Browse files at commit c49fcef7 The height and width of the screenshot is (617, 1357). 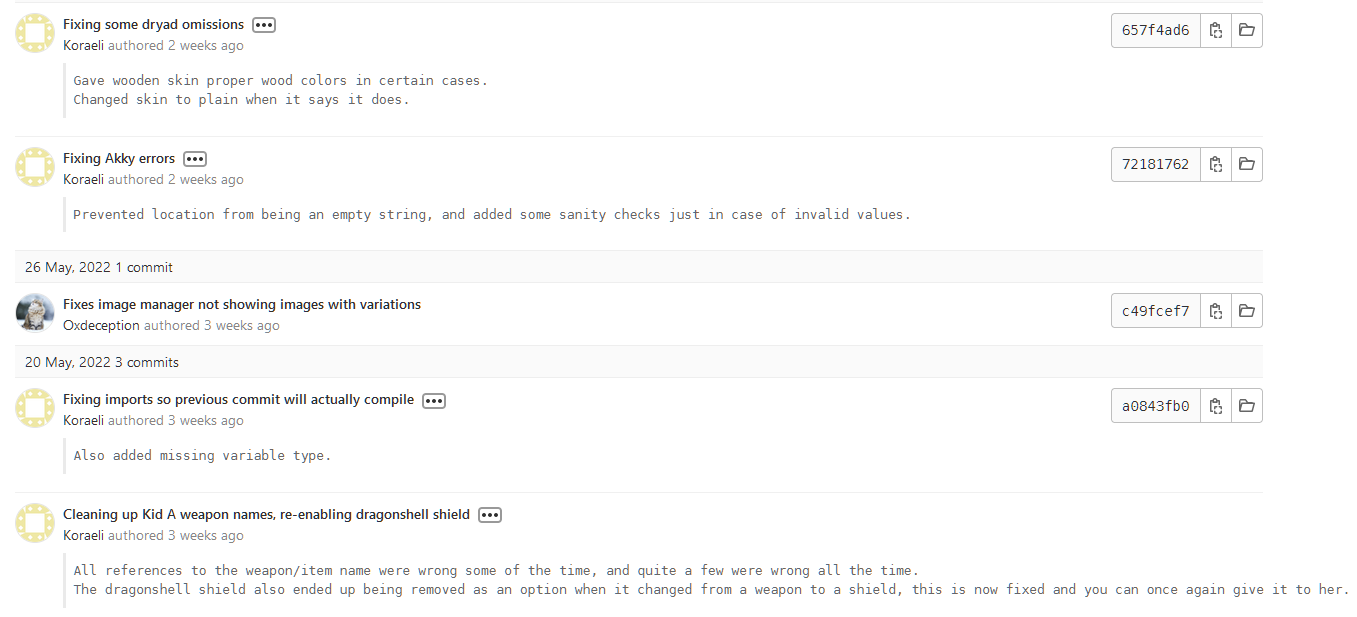tap(1246, 310)
